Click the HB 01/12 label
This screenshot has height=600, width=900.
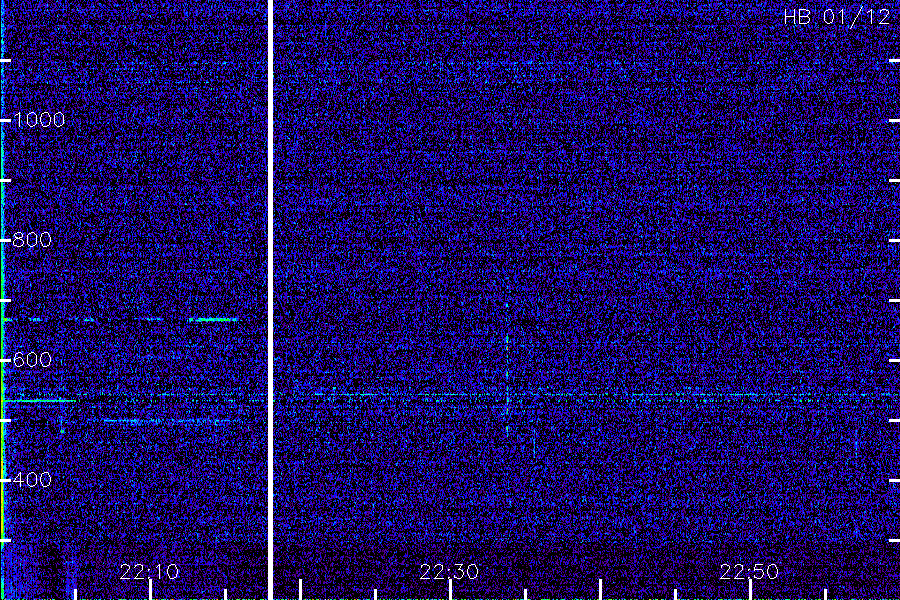(x=837, y=17)
